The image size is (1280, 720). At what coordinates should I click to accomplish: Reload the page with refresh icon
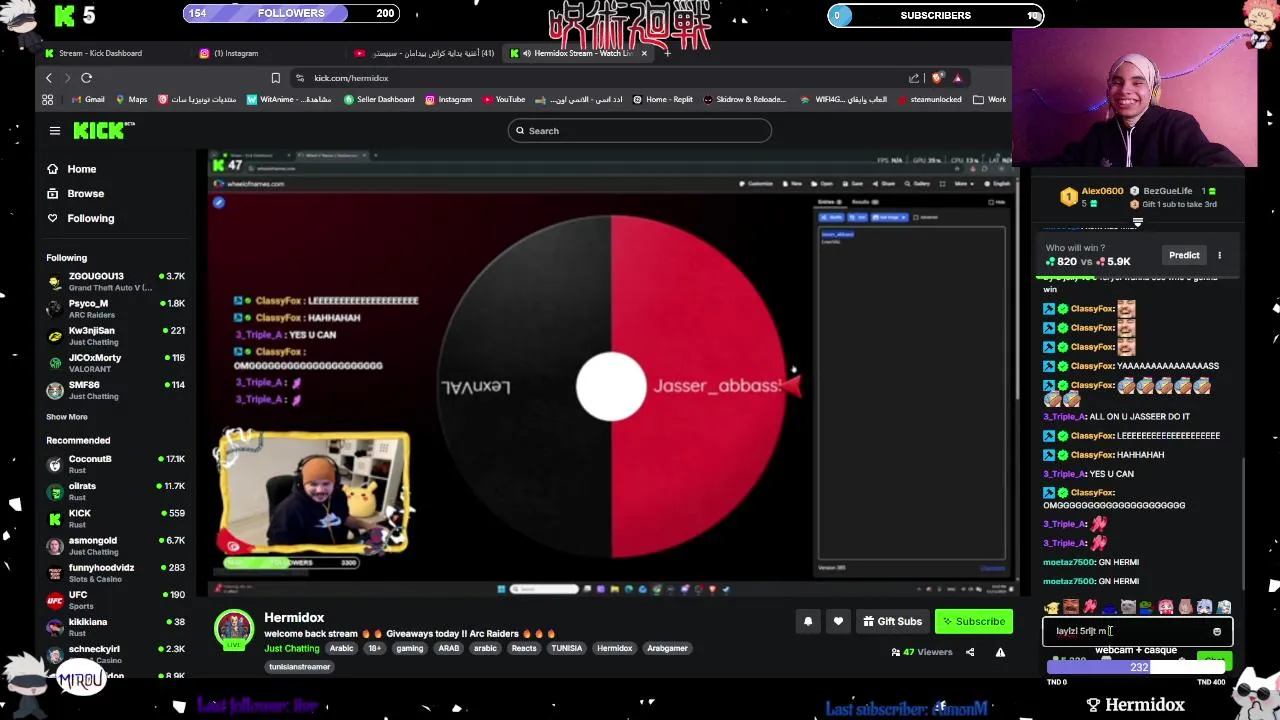86,78
